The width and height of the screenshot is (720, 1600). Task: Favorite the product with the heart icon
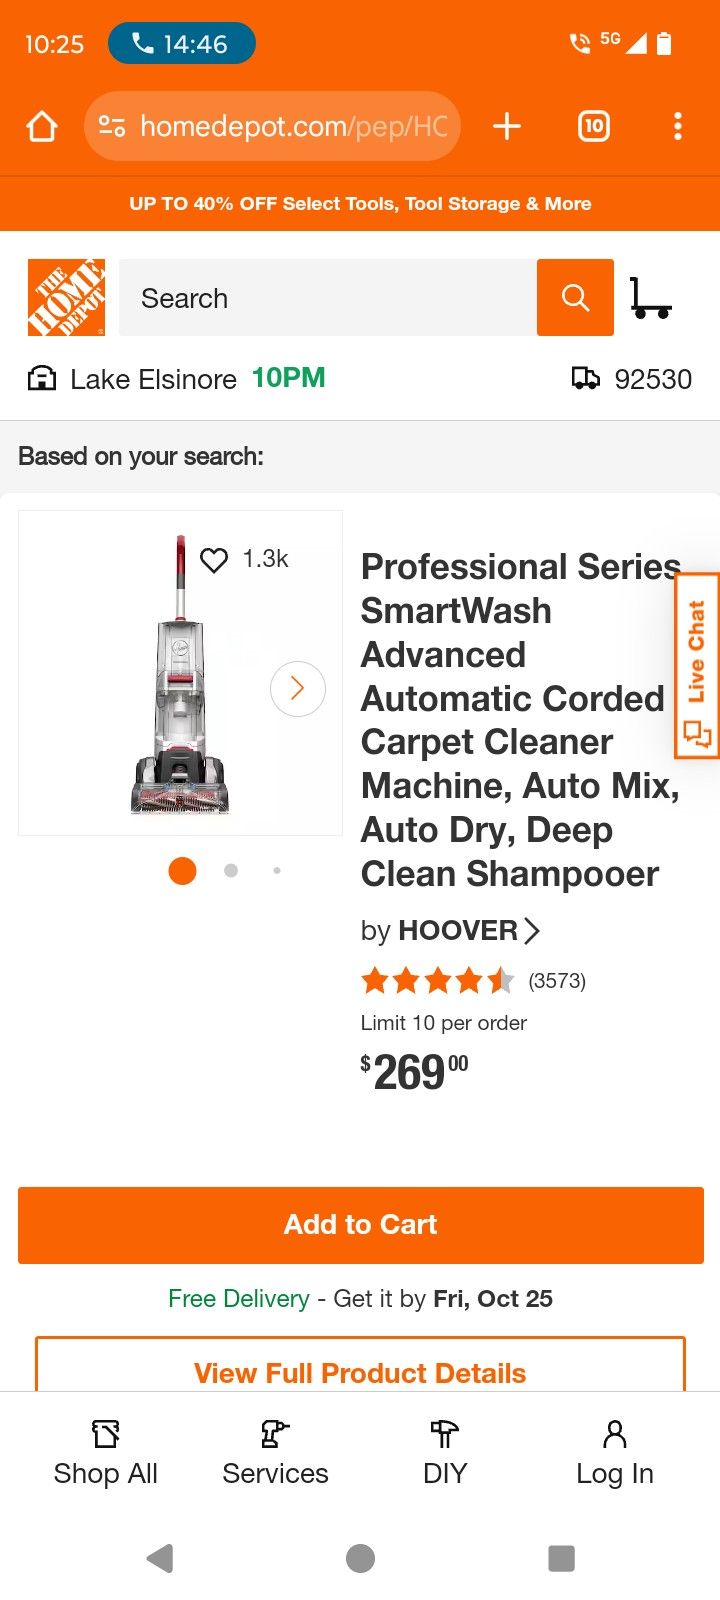[214, 560]
